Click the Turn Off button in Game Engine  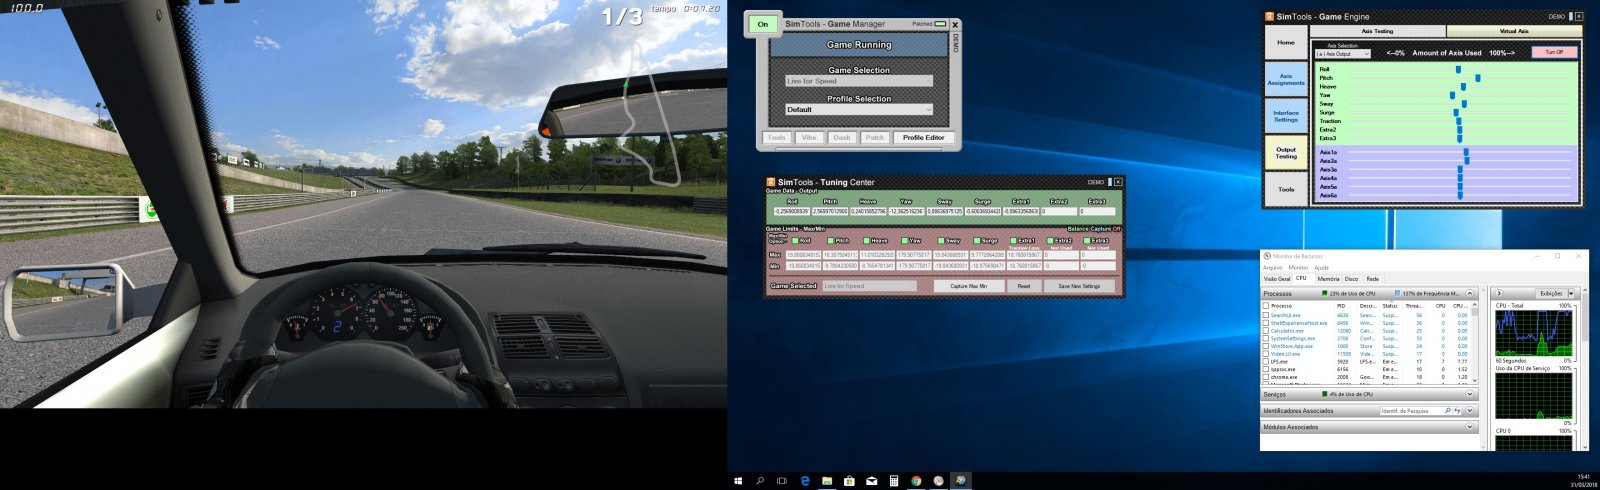click(1555, 52)
